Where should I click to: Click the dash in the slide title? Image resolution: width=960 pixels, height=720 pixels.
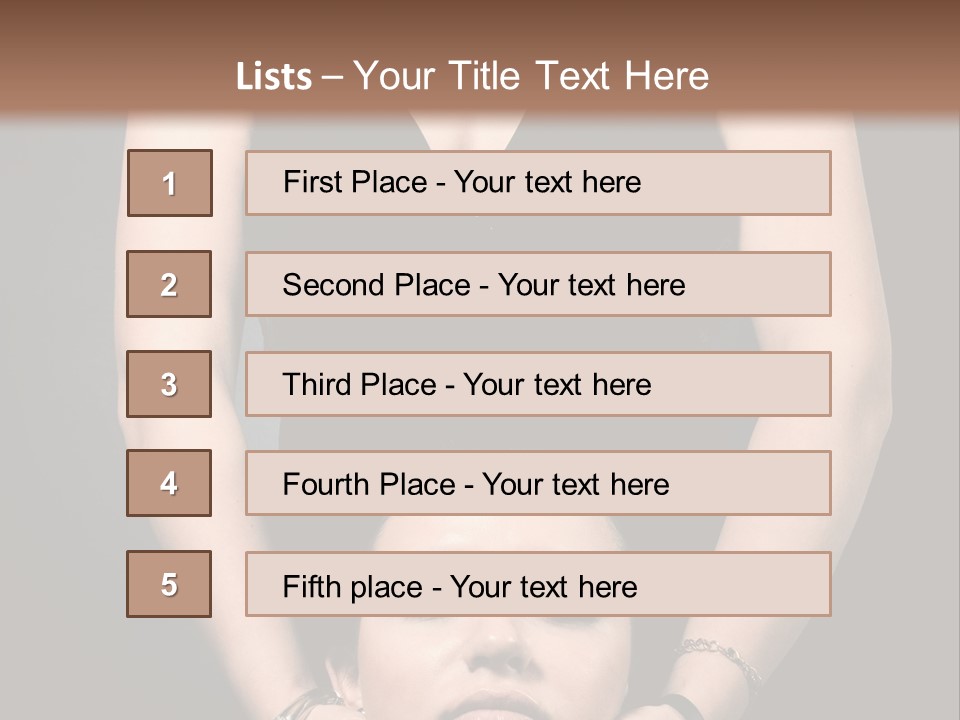pyautogui.click(x=332, y=77)
